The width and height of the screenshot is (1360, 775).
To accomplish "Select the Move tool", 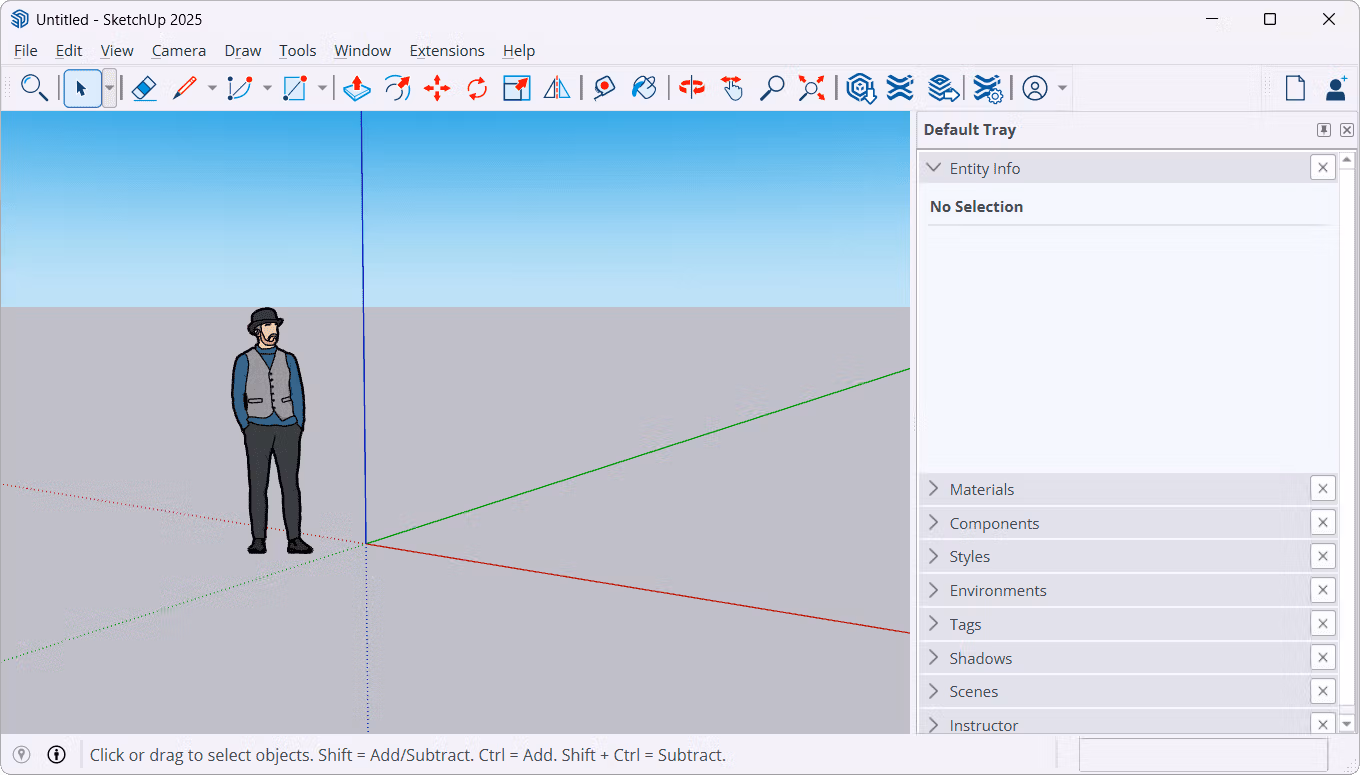I will point(437,88).
